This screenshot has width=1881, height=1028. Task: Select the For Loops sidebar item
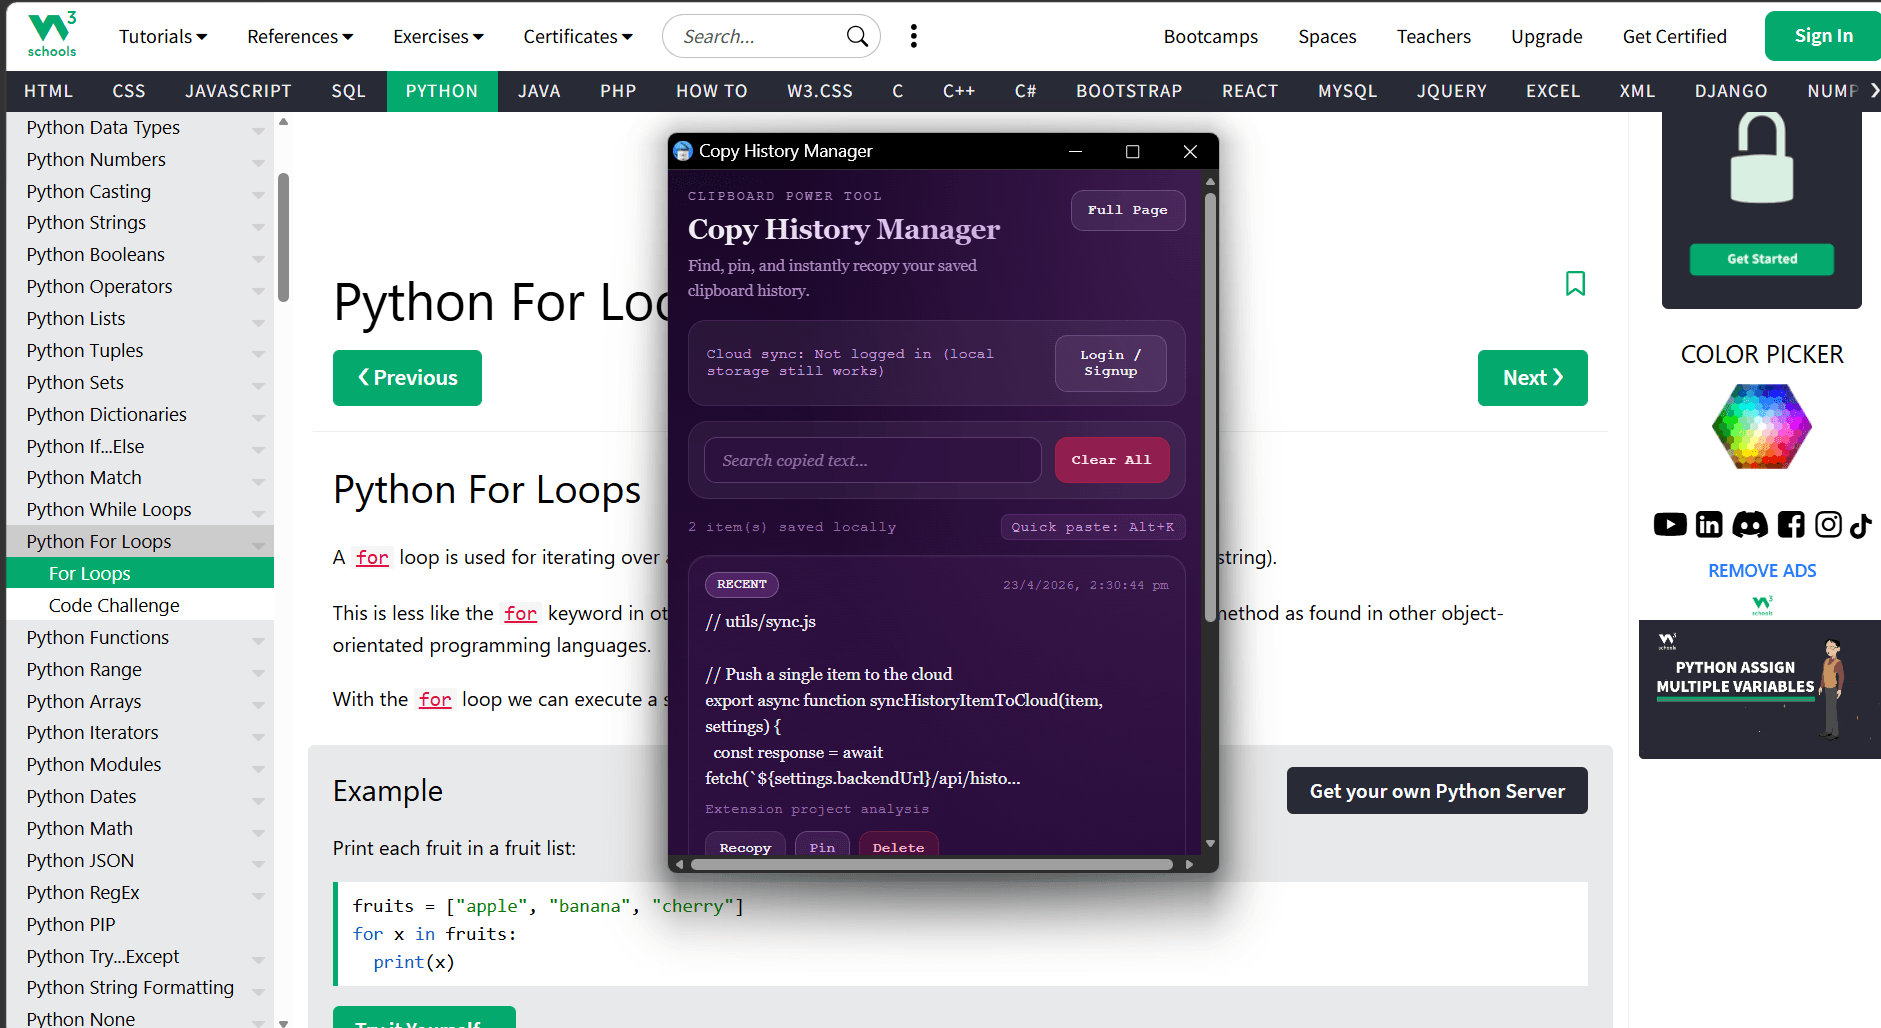point(140,573)
